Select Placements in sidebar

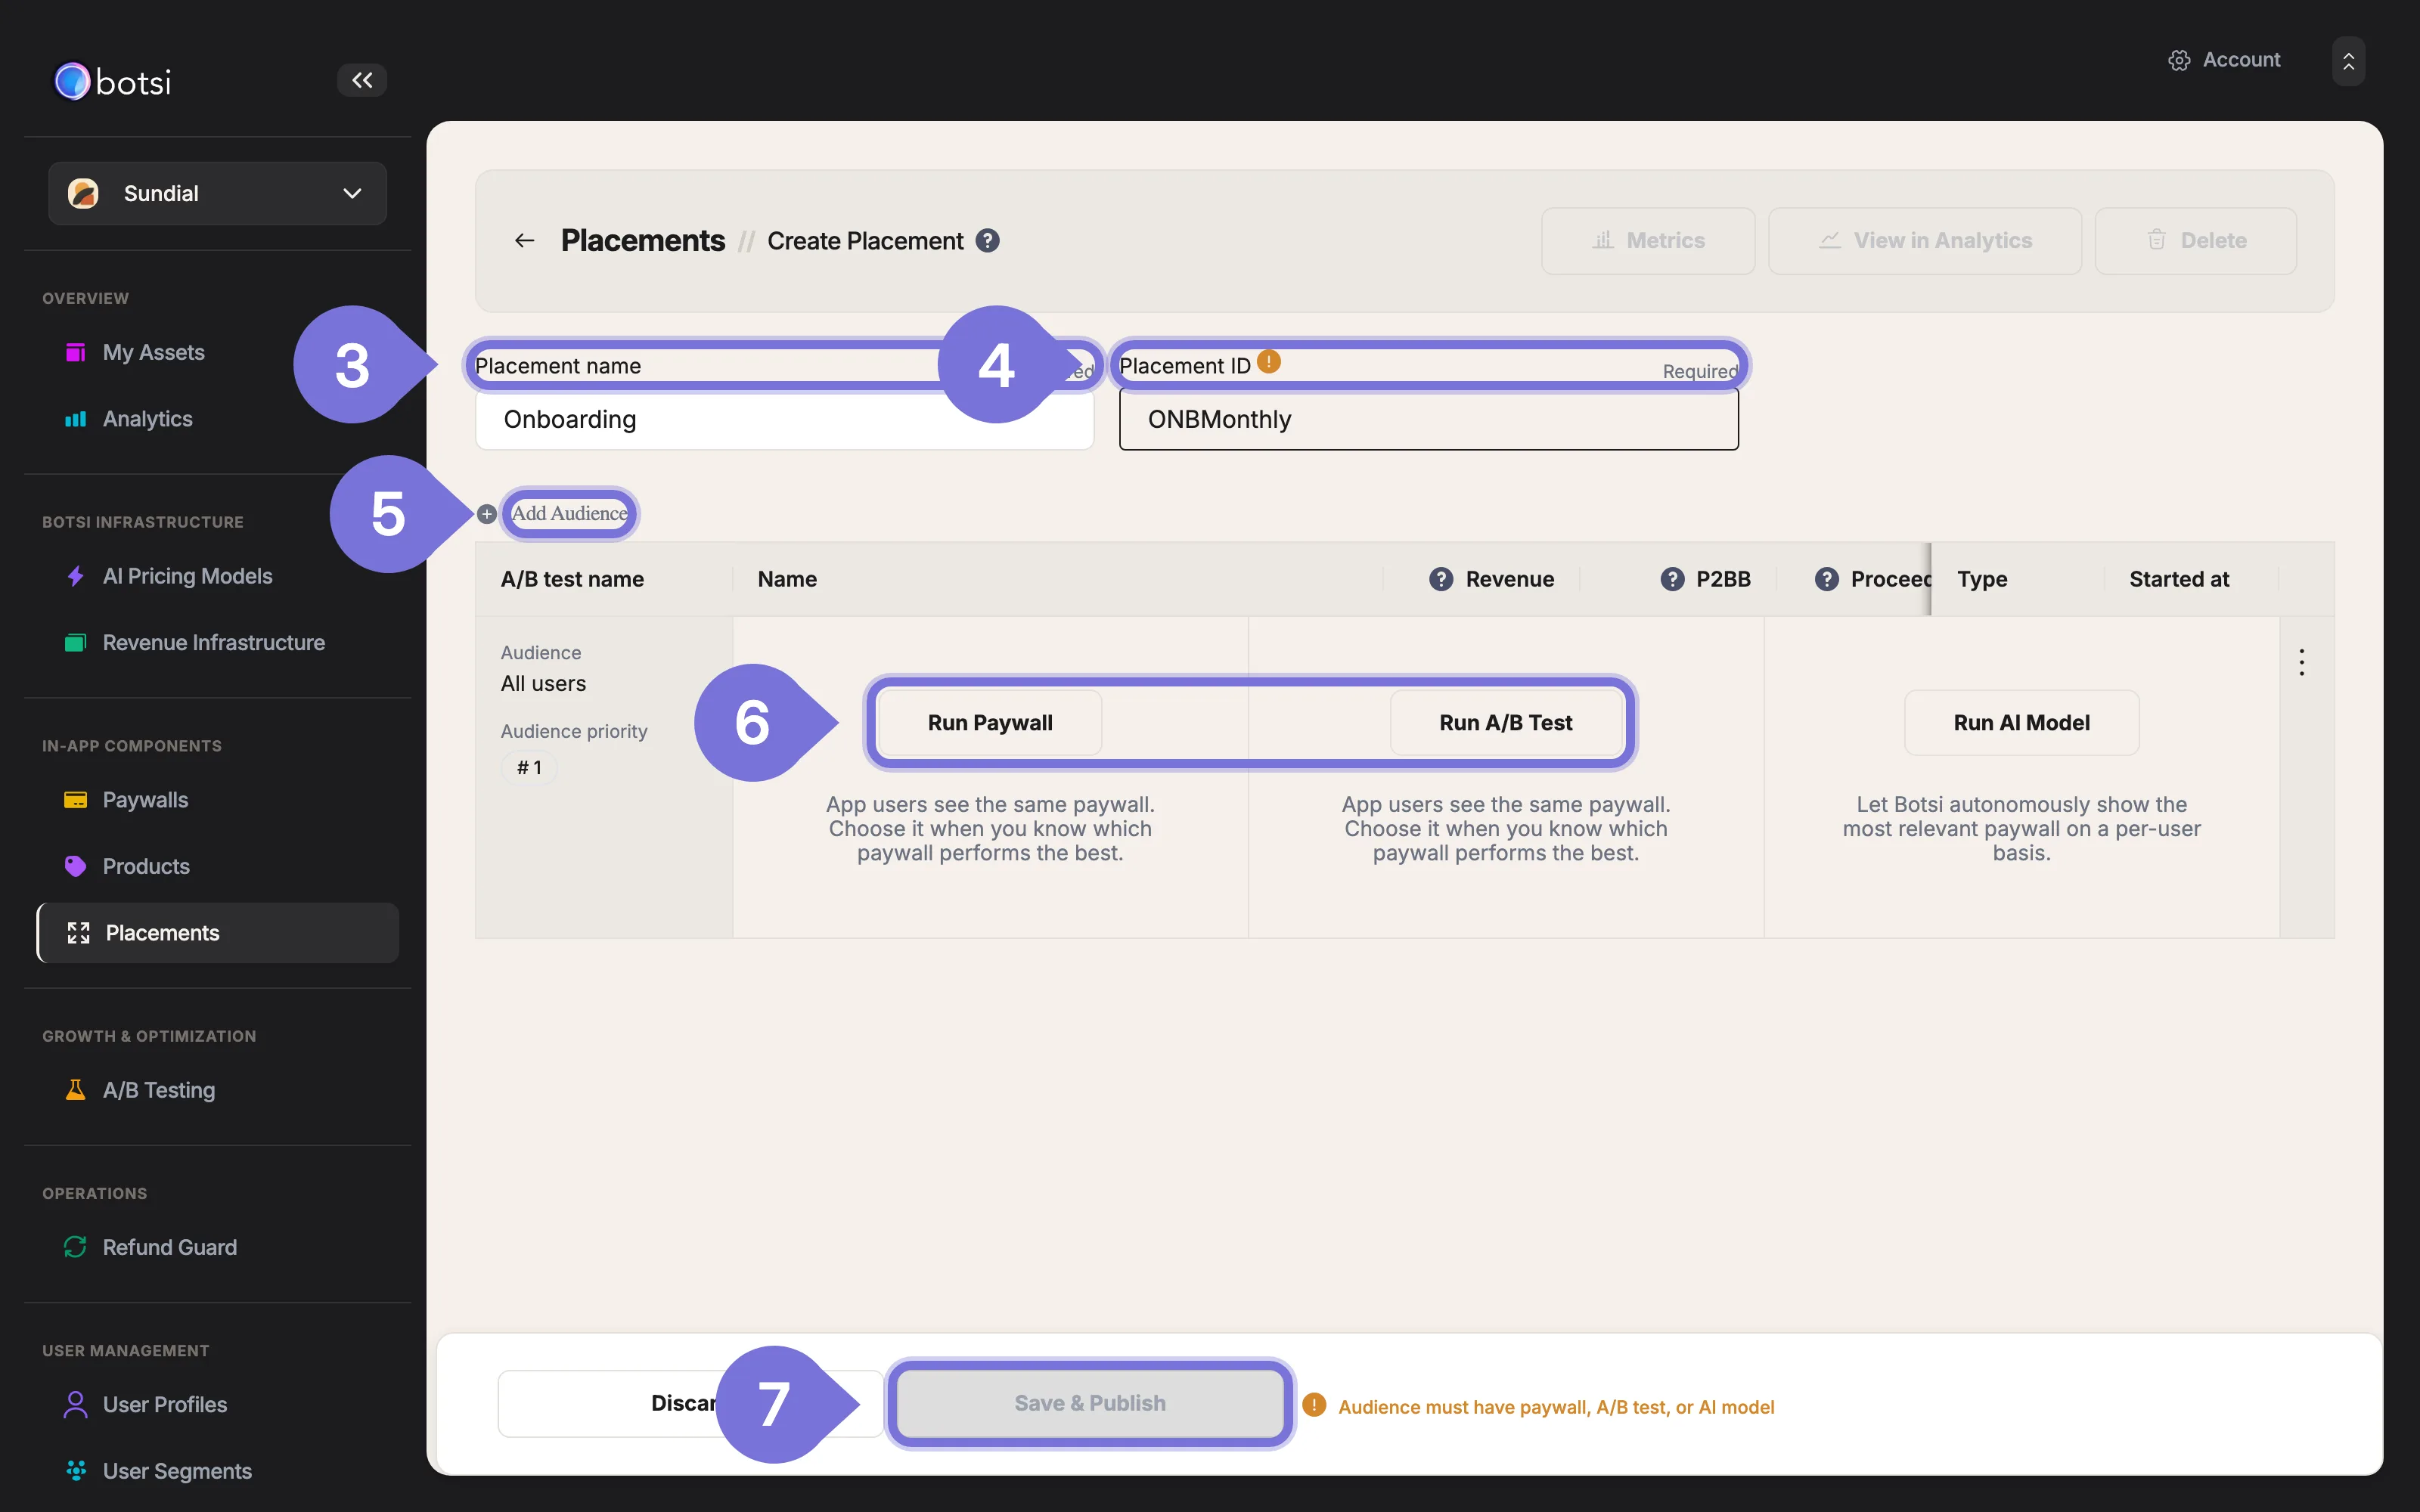pos(218,933)
